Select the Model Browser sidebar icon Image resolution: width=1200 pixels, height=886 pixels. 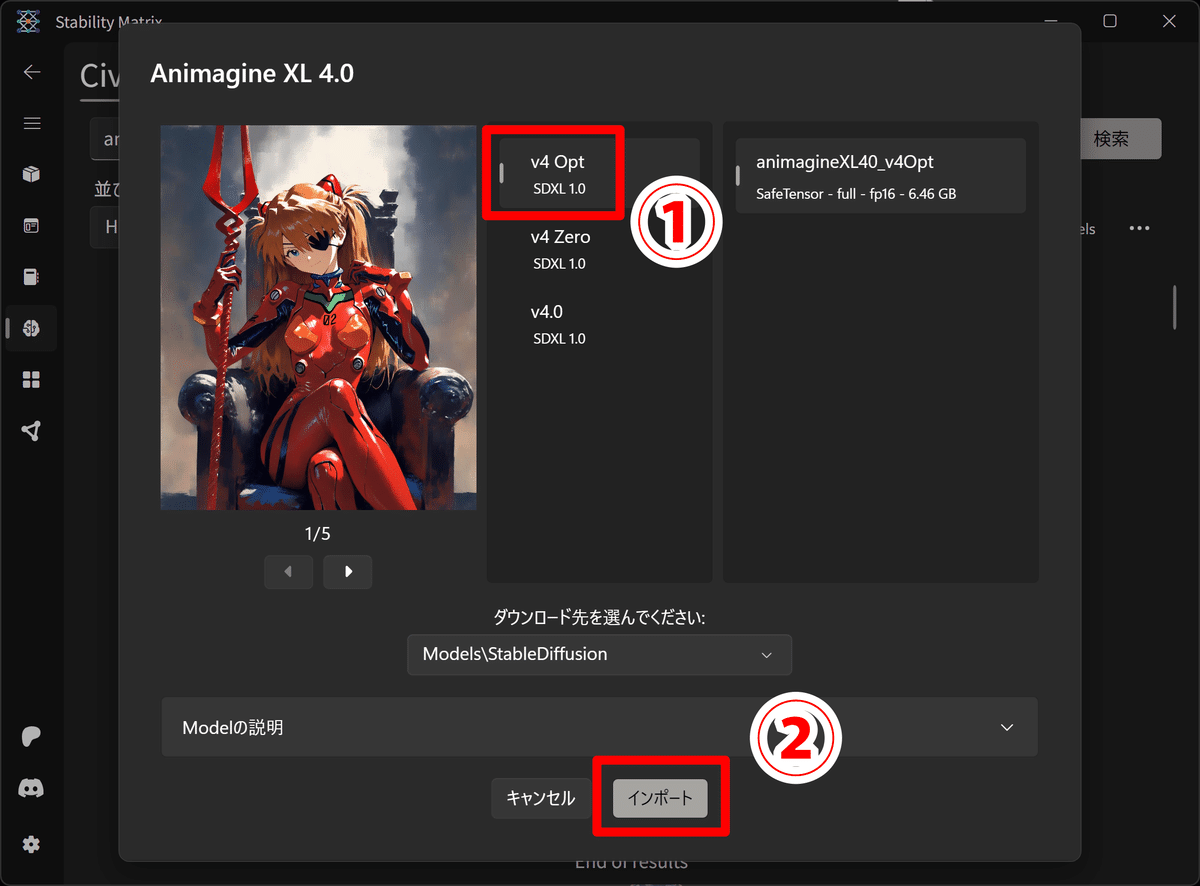coord(32,328)
